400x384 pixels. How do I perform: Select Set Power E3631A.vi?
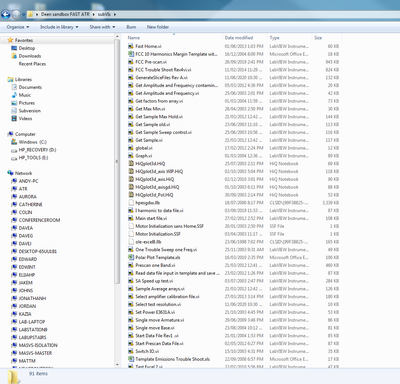tap(155, 312)
